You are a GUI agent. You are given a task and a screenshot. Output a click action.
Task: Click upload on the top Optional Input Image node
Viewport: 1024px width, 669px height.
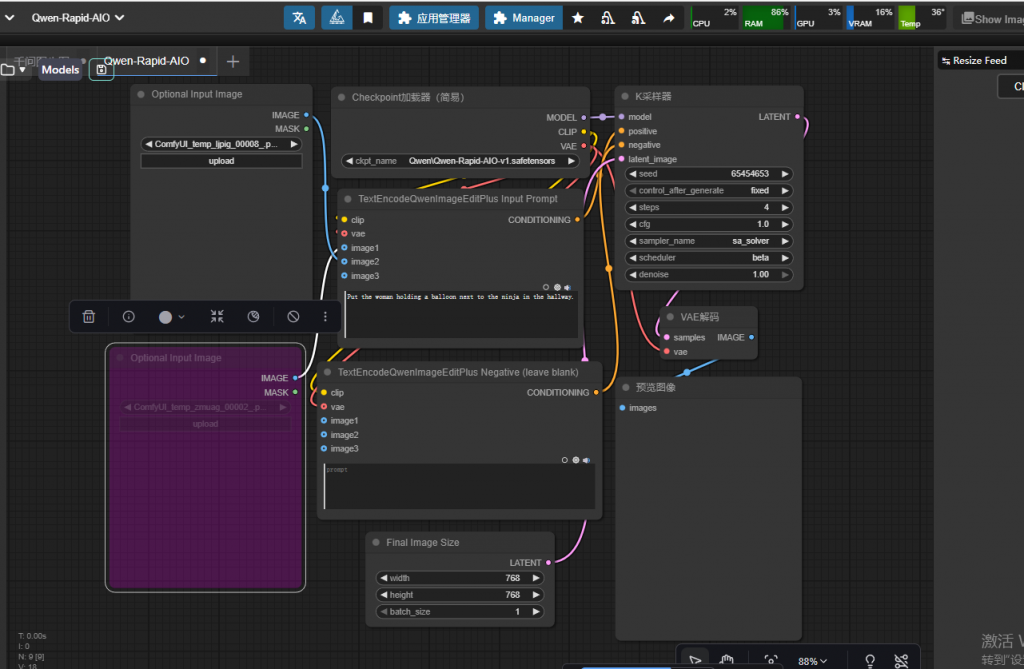[x=221, y=161]
